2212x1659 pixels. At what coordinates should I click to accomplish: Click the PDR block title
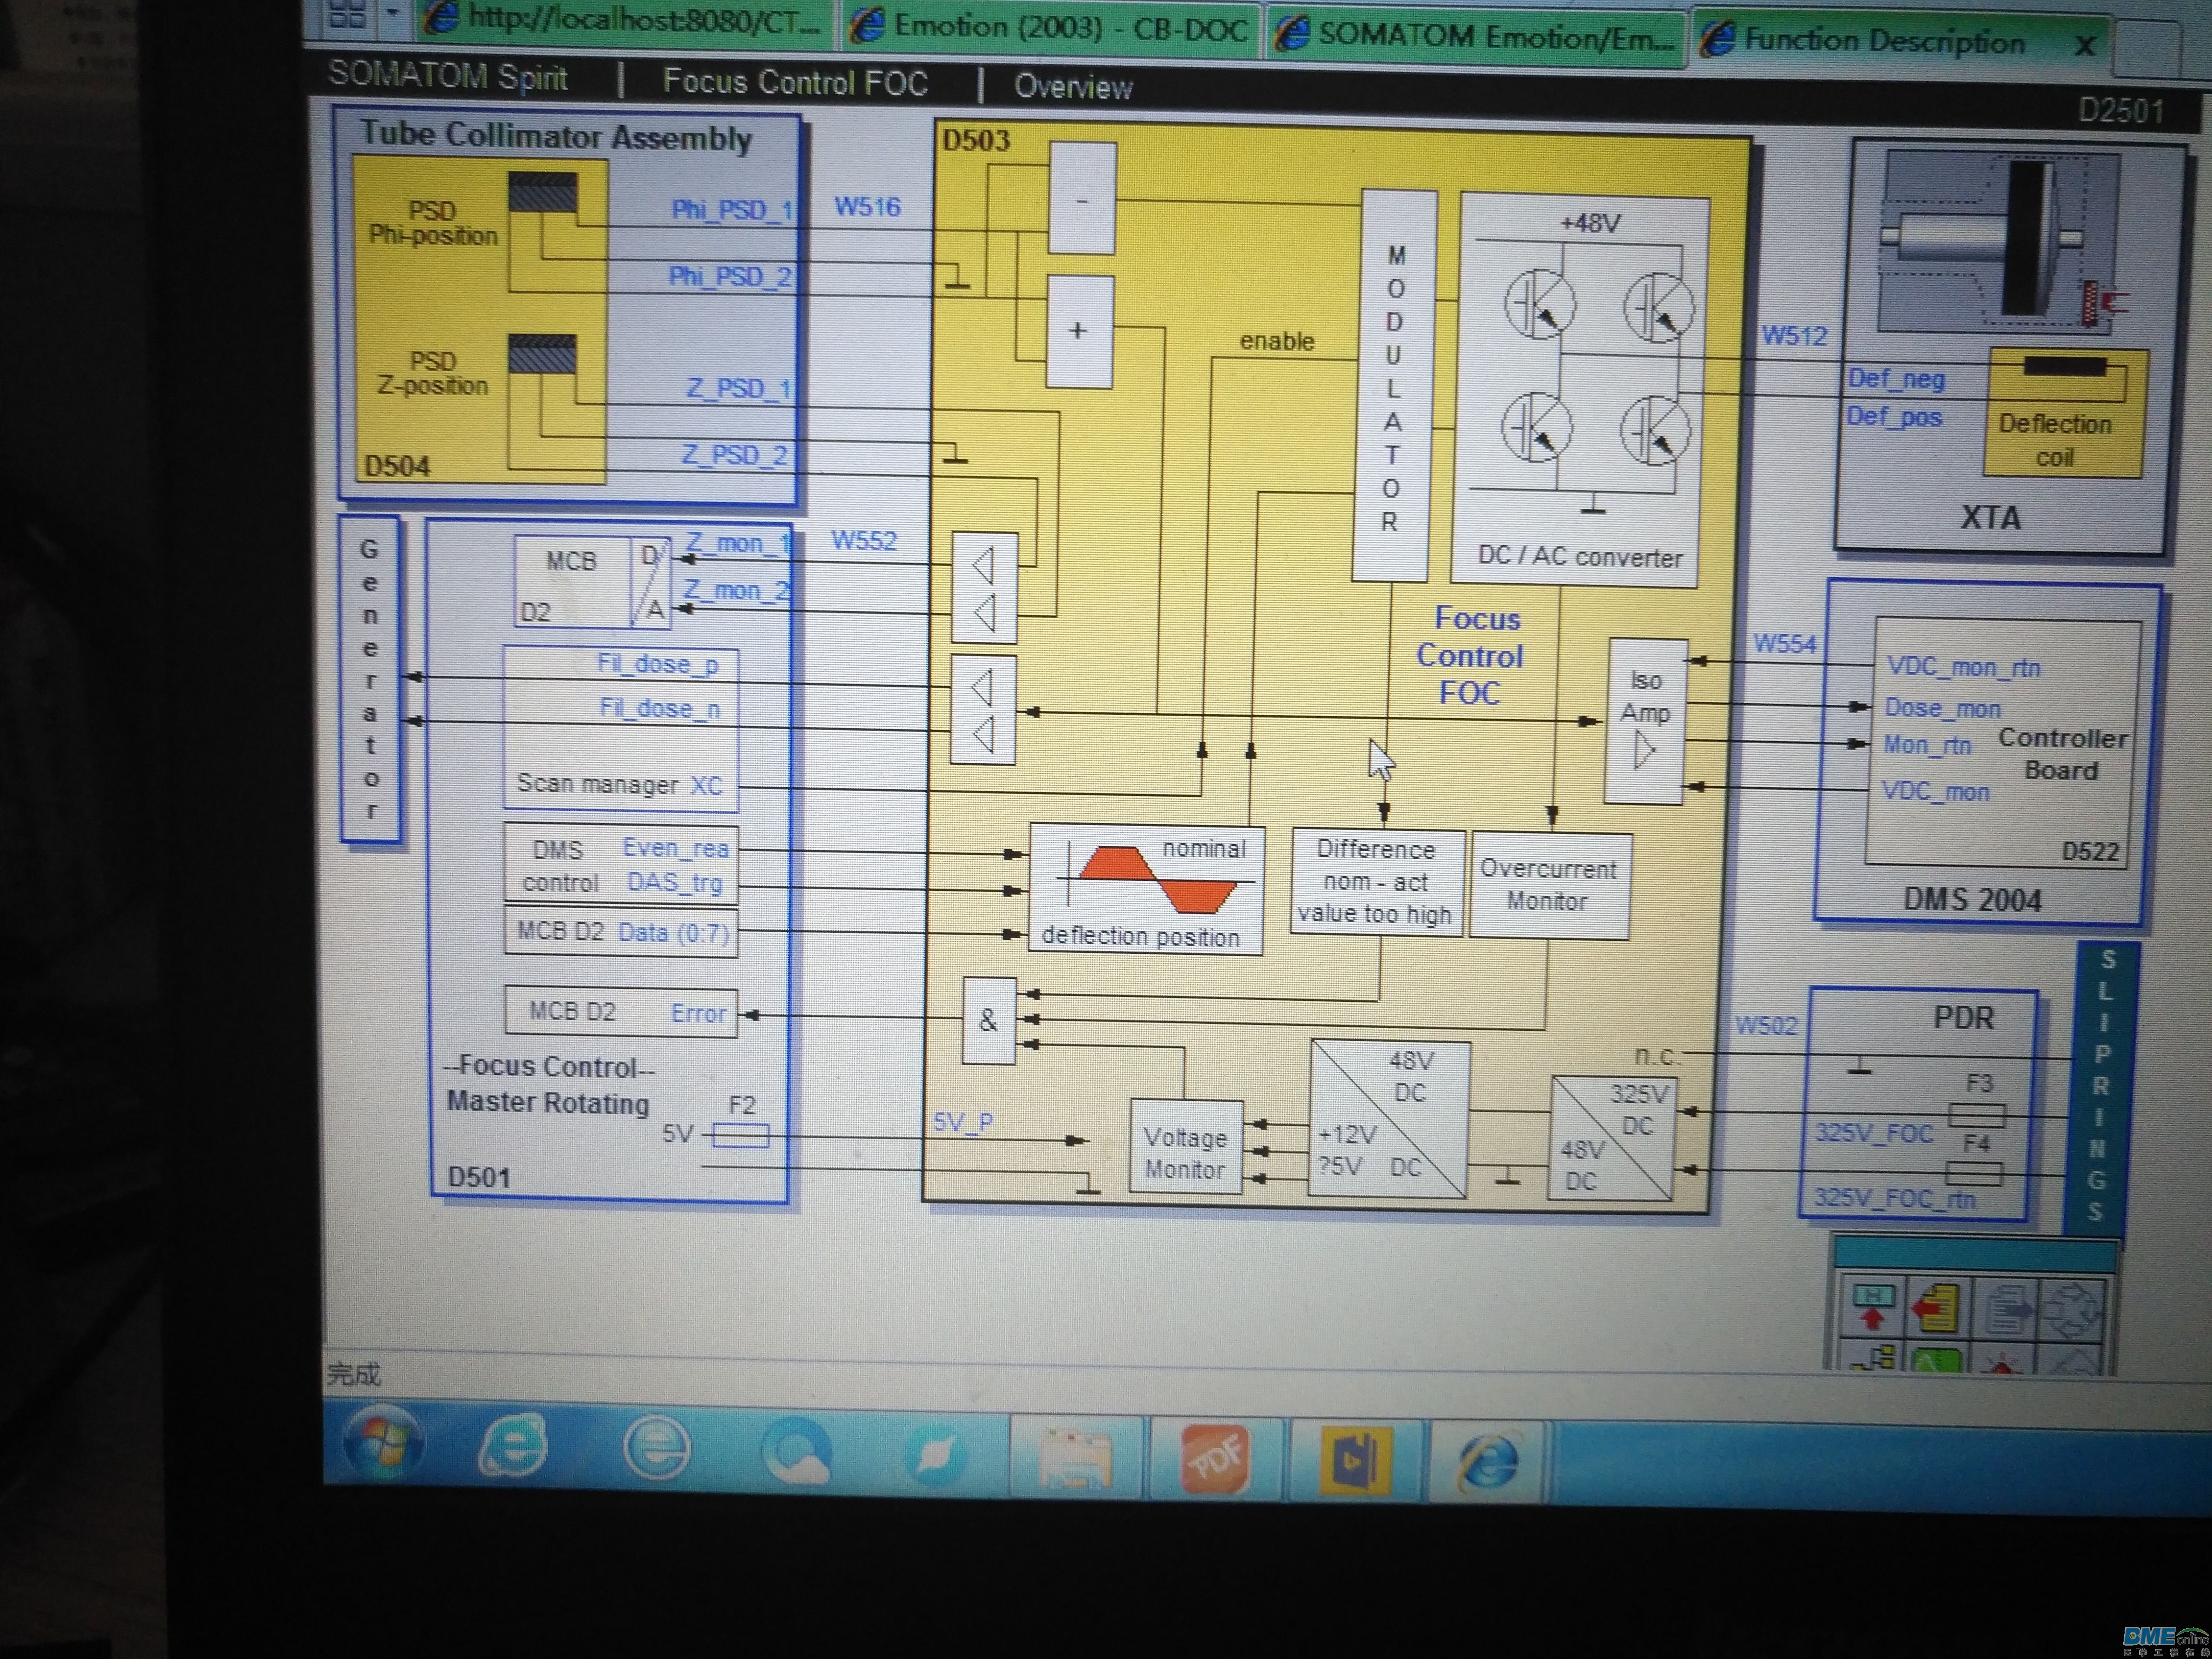coord(1963,1018)
